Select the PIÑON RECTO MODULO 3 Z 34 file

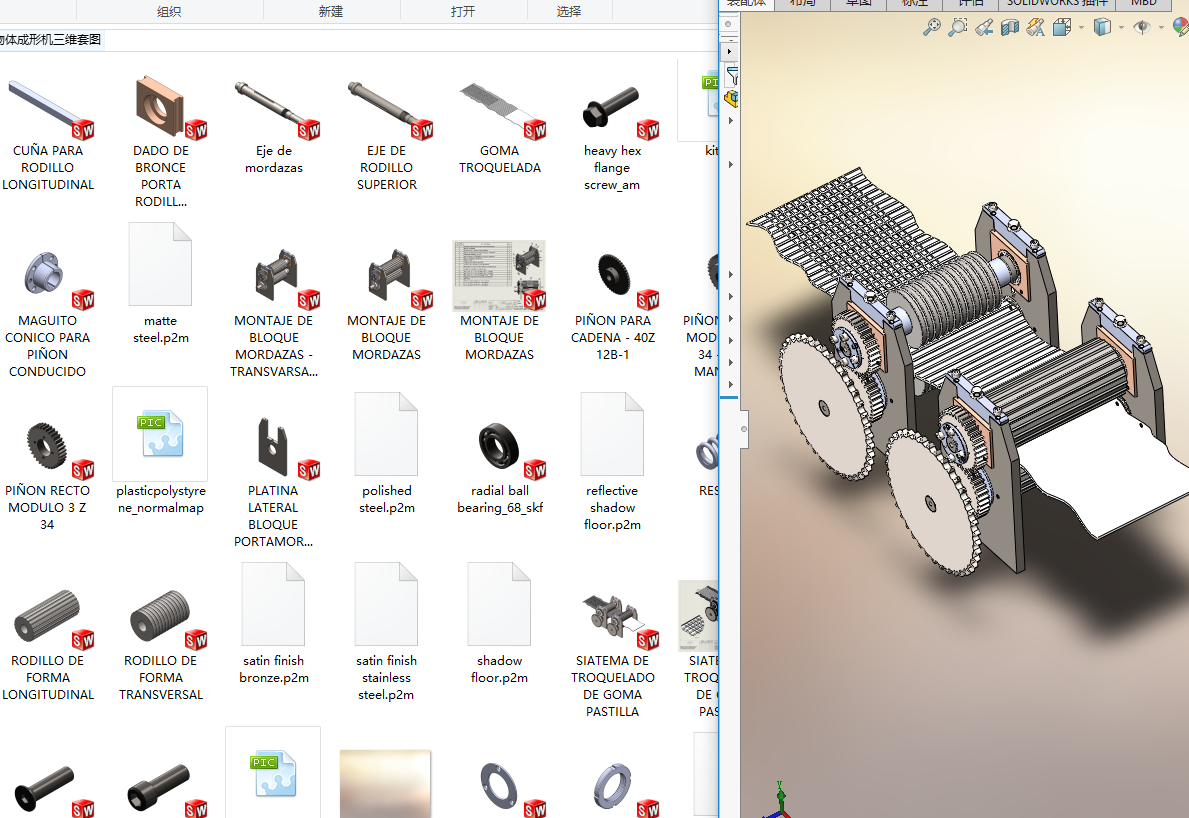click(48, 475)
